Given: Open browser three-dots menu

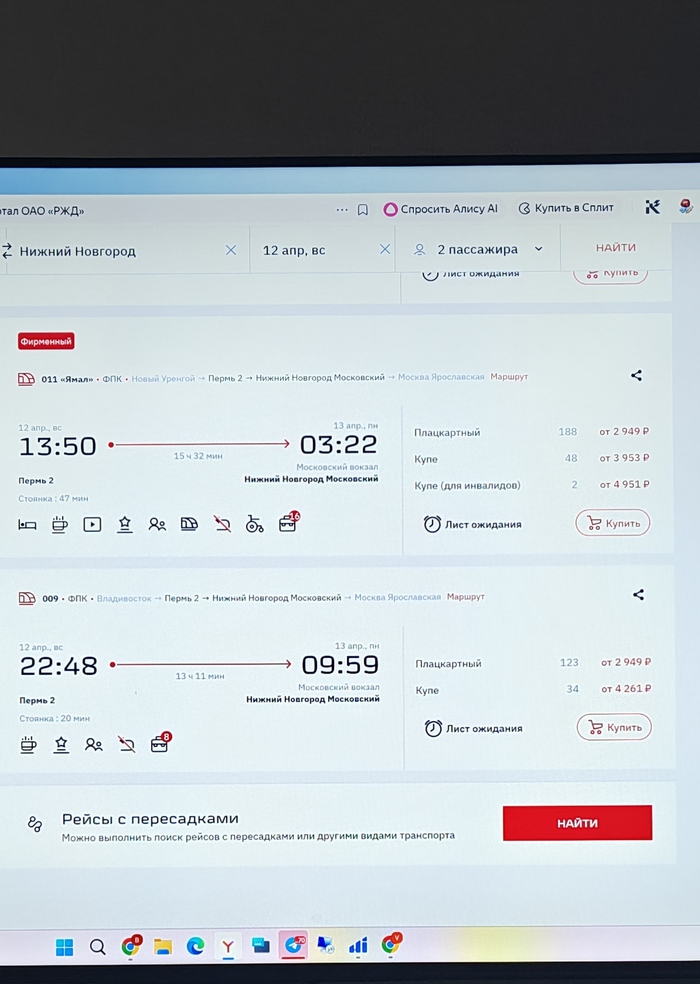Looking at the screenshot, I should pyautogui.click(x=342, y=209).
